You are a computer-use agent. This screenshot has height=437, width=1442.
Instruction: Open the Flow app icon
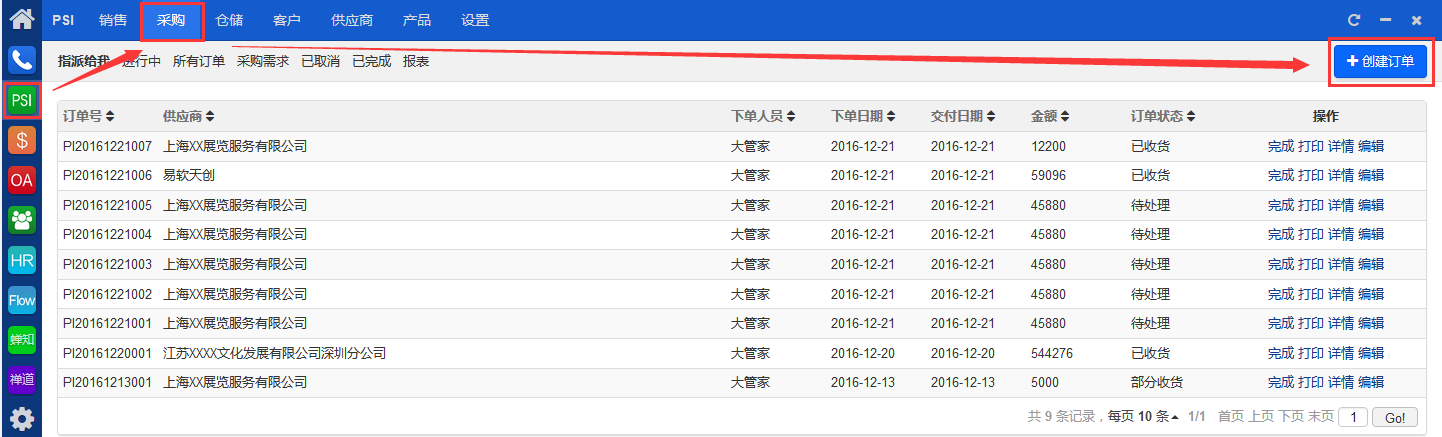pos(21,300)
